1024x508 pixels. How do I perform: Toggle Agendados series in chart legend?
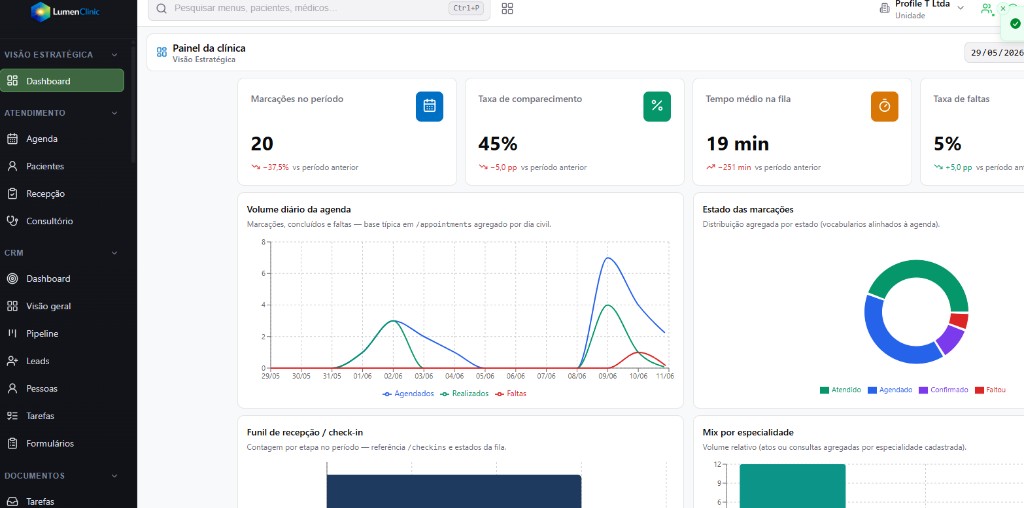pyautogui.click(x=408, y=394)
